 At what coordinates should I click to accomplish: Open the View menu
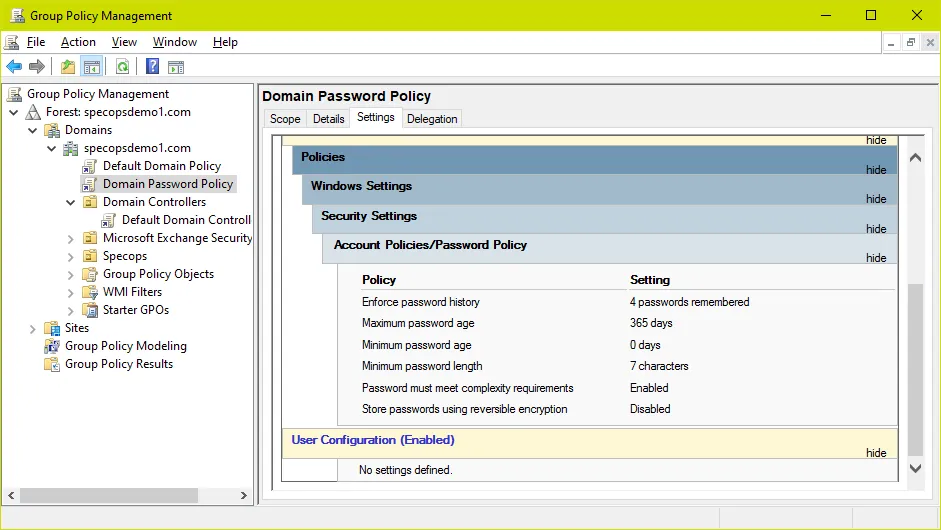124,42
